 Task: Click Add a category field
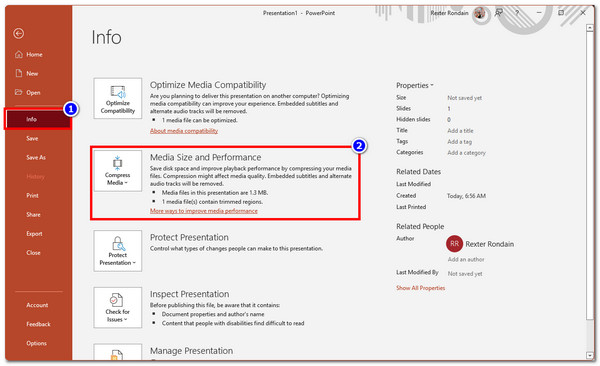tap(466, 153)
